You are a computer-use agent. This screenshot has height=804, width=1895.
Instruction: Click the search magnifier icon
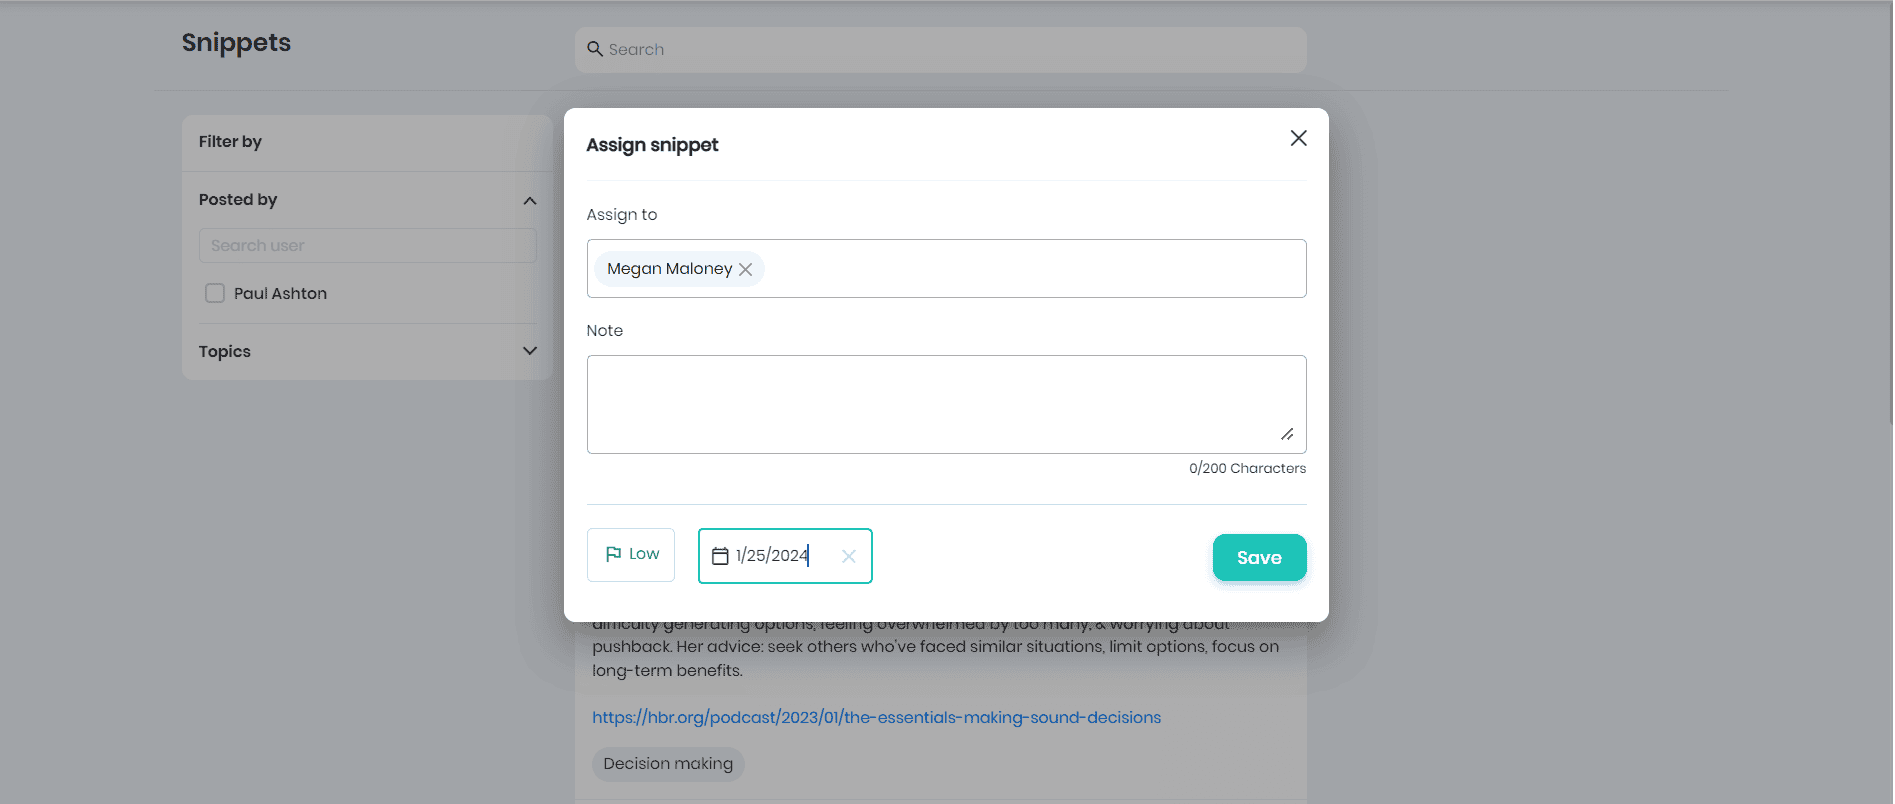pyautogui.click(x=595, y=49)
